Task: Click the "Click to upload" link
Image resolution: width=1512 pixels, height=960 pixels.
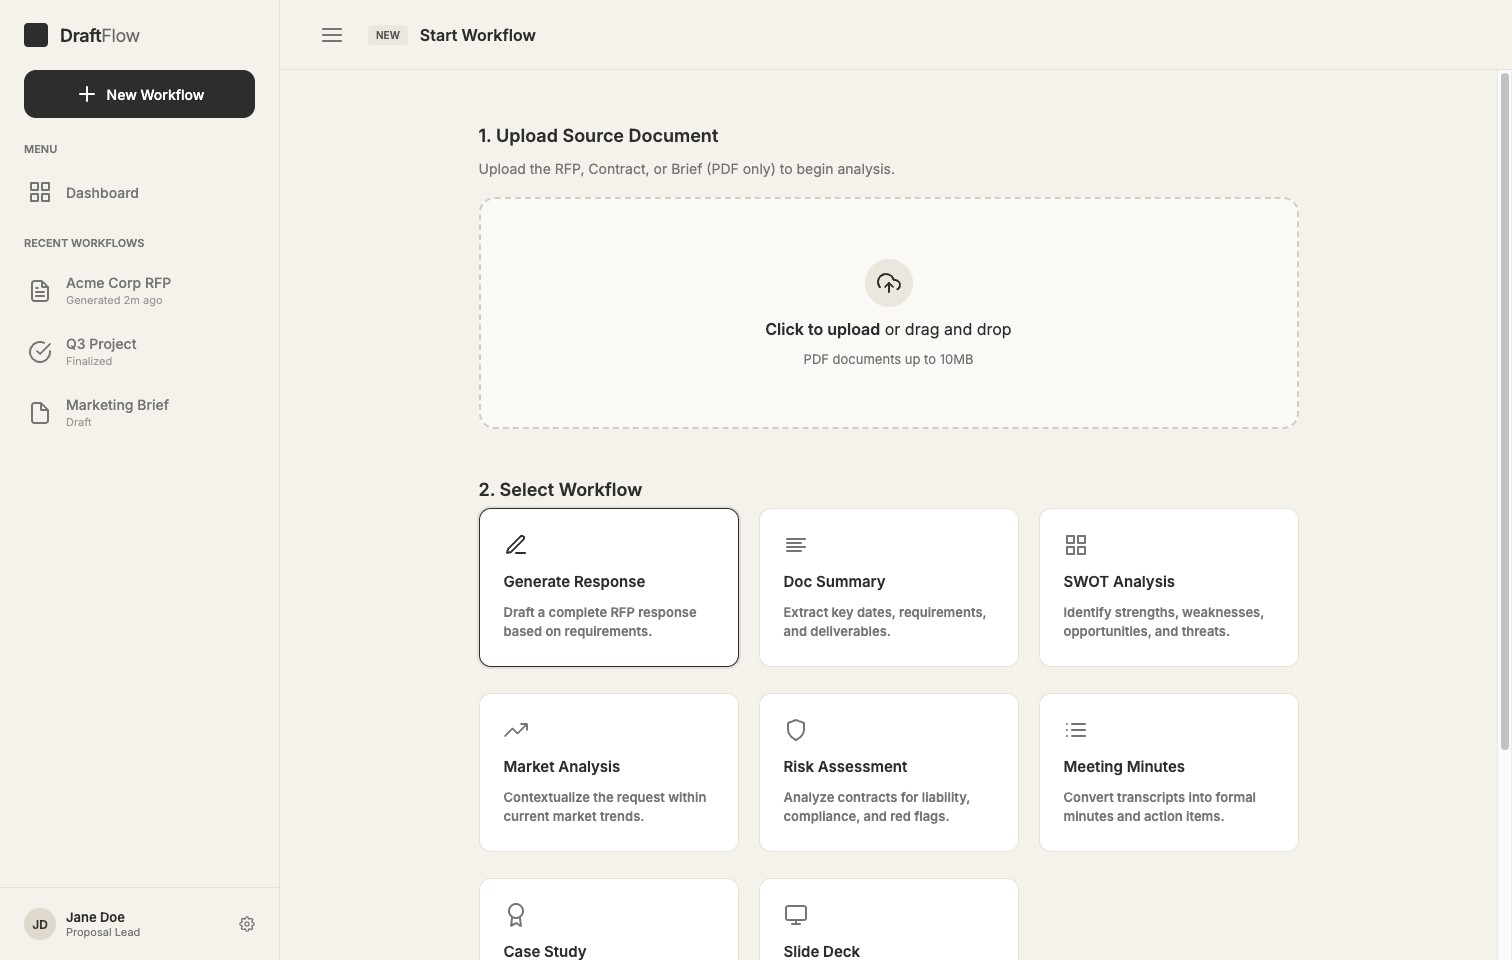Action: pyautogui.click(x=822, y=329)
